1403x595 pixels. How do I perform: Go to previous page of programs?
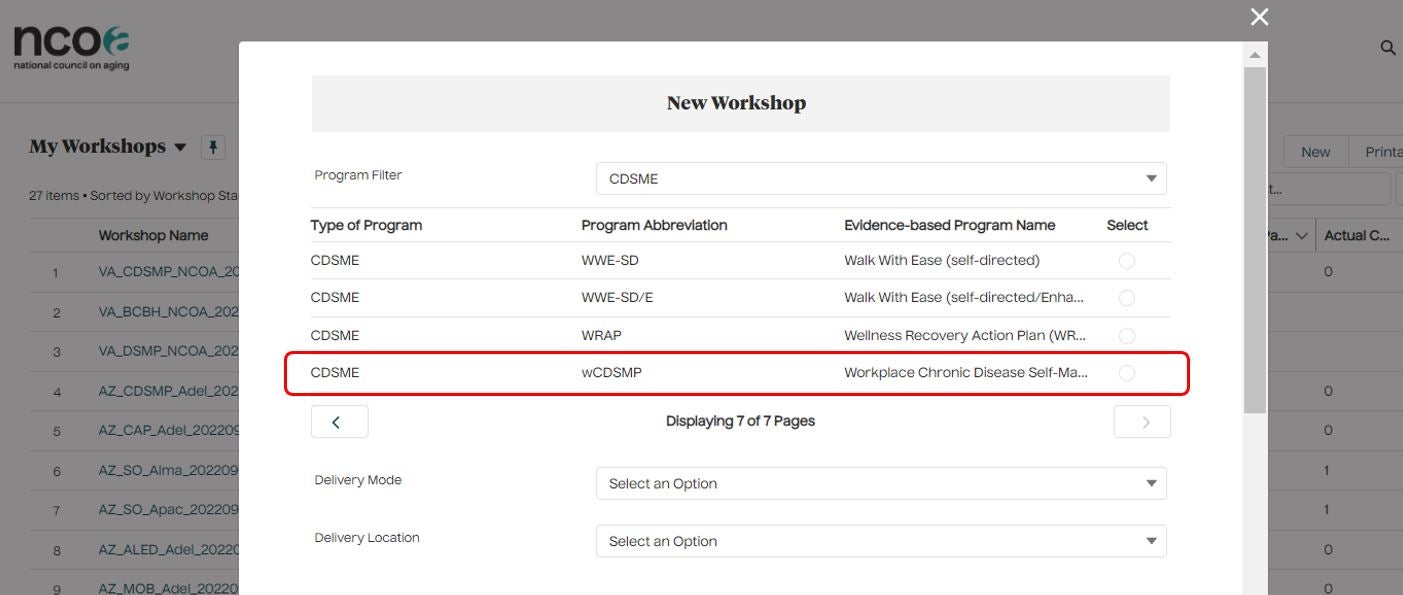[x=339, y=422]
